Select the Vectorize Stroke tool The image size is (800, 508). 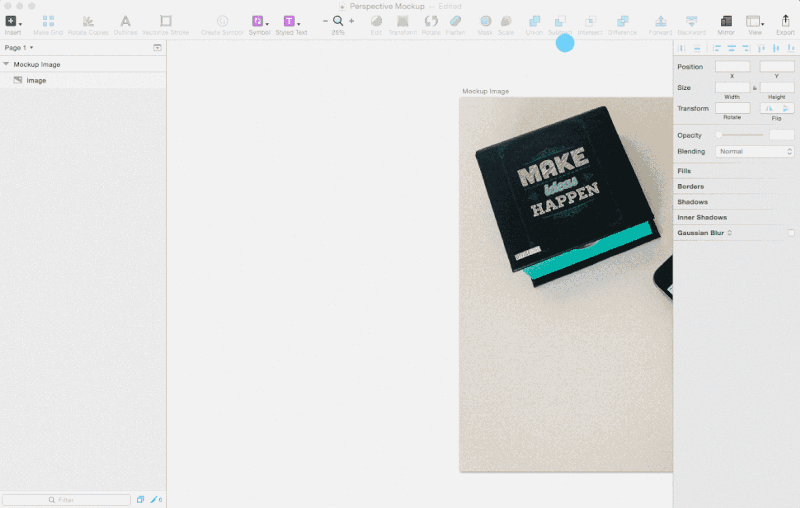(x=165, y=21)
